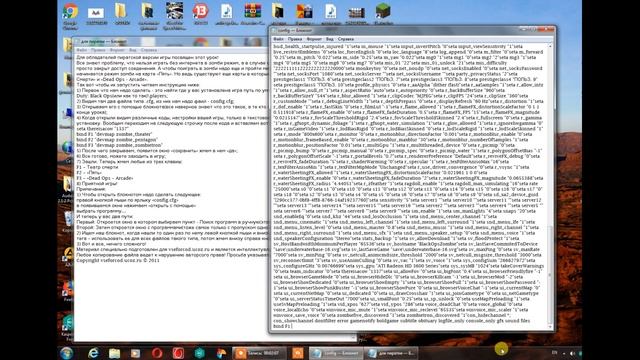Open the teal hexagon app in the taskbar
The height and width of the screenshot is (360, 640).
[200, 353]
